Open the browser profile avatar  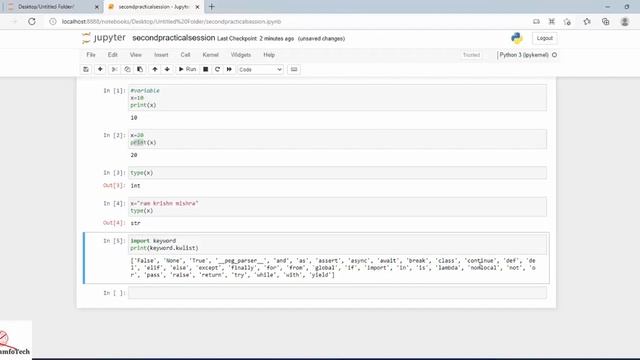click(x=624, y=22)
